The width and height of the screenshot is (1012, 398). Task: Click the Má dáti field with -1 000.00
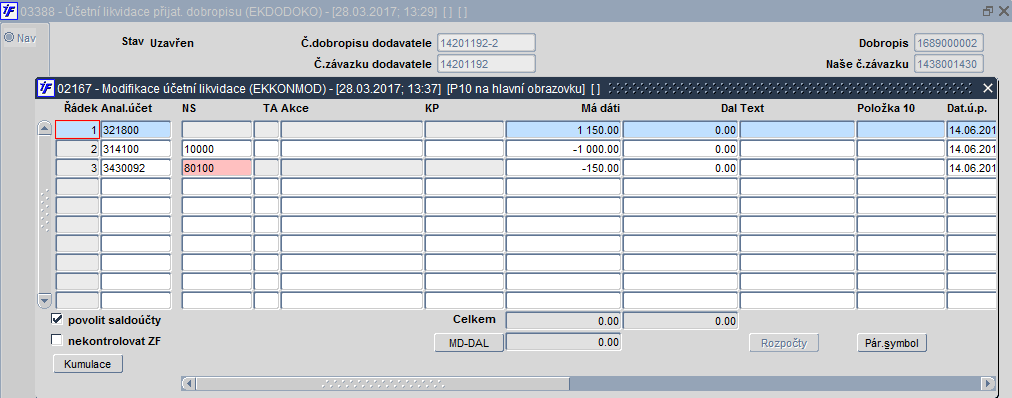tap(563, 149)
